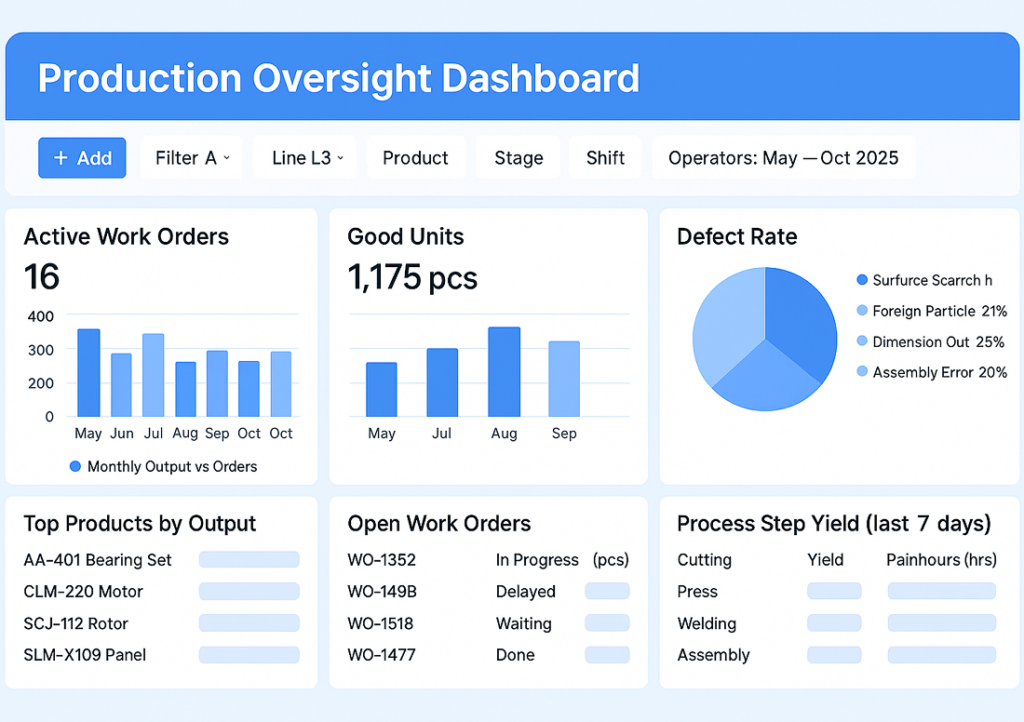1024x722 pixels.
Task: Select the Assembly Error 20% legend dot
Action: click(x=862, y=372)
